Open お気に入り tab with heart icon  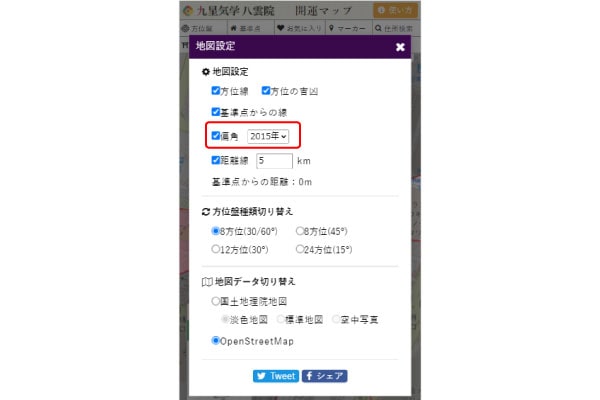click(299, 28)
